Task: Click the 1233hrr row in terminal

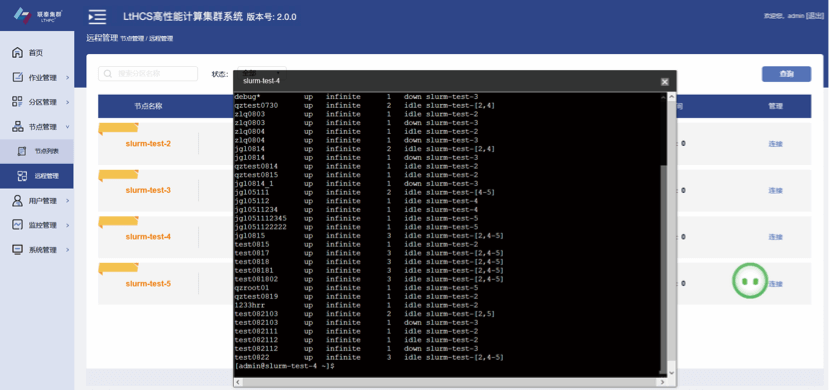Action: point(356,305)
